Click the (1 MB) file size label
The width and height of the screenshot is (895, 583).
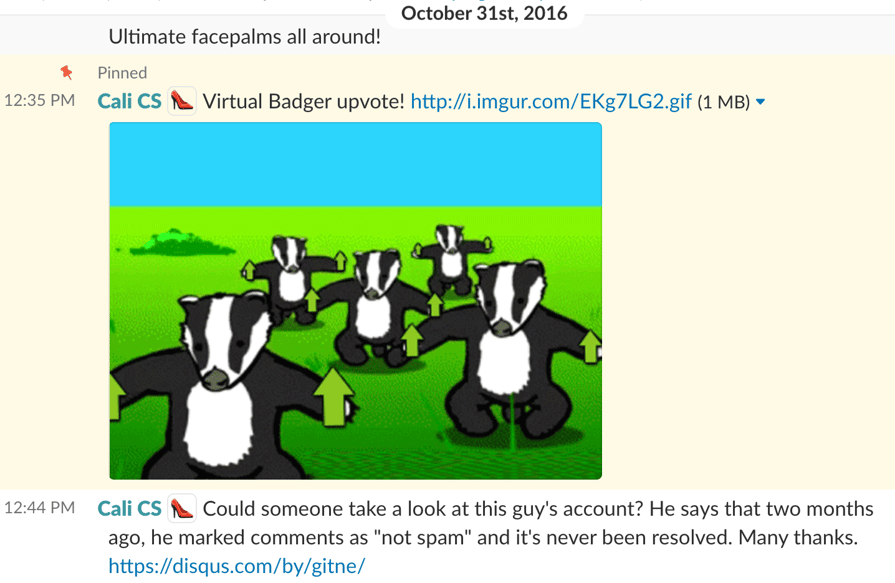click(x=723, y=102)
